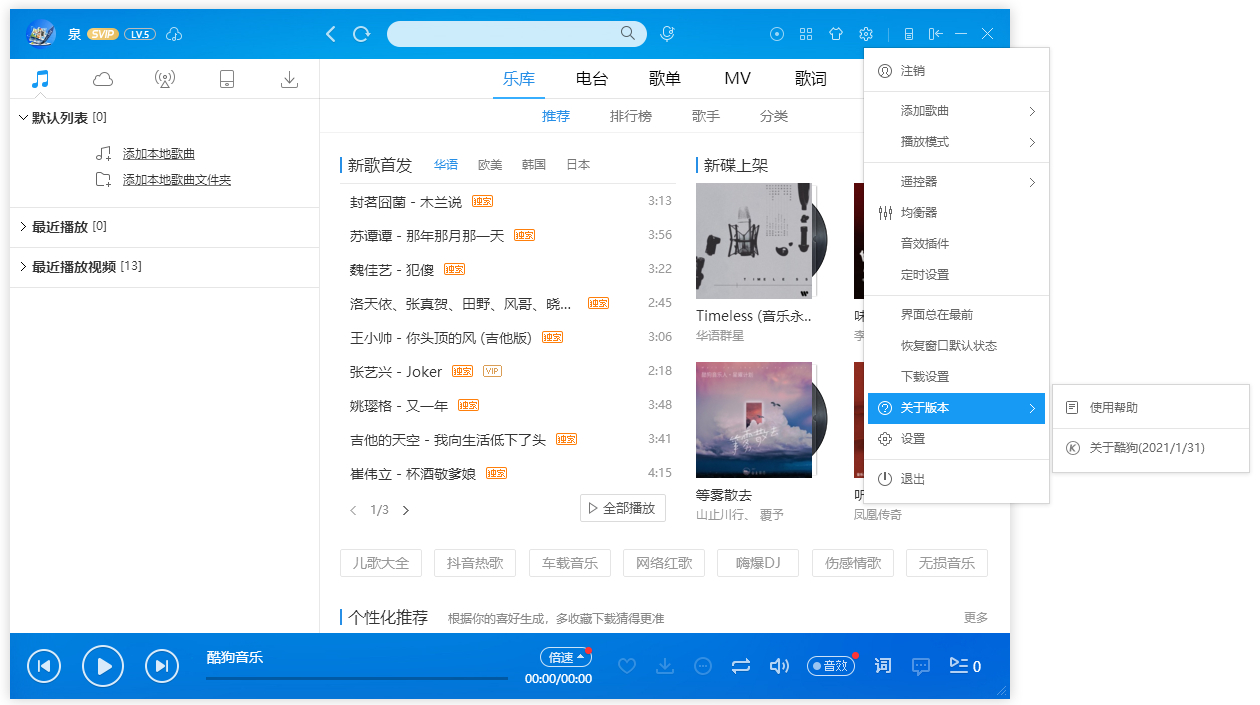The image size is (1260, 705).
Task: Open the download manager sidebar icon
Action: (289, 79)
